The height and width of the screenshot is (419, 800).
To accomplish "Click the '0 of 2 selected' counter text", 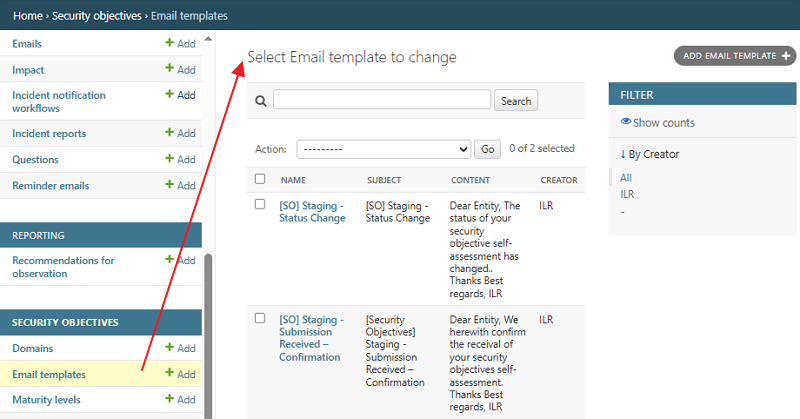I will point(542,149).
